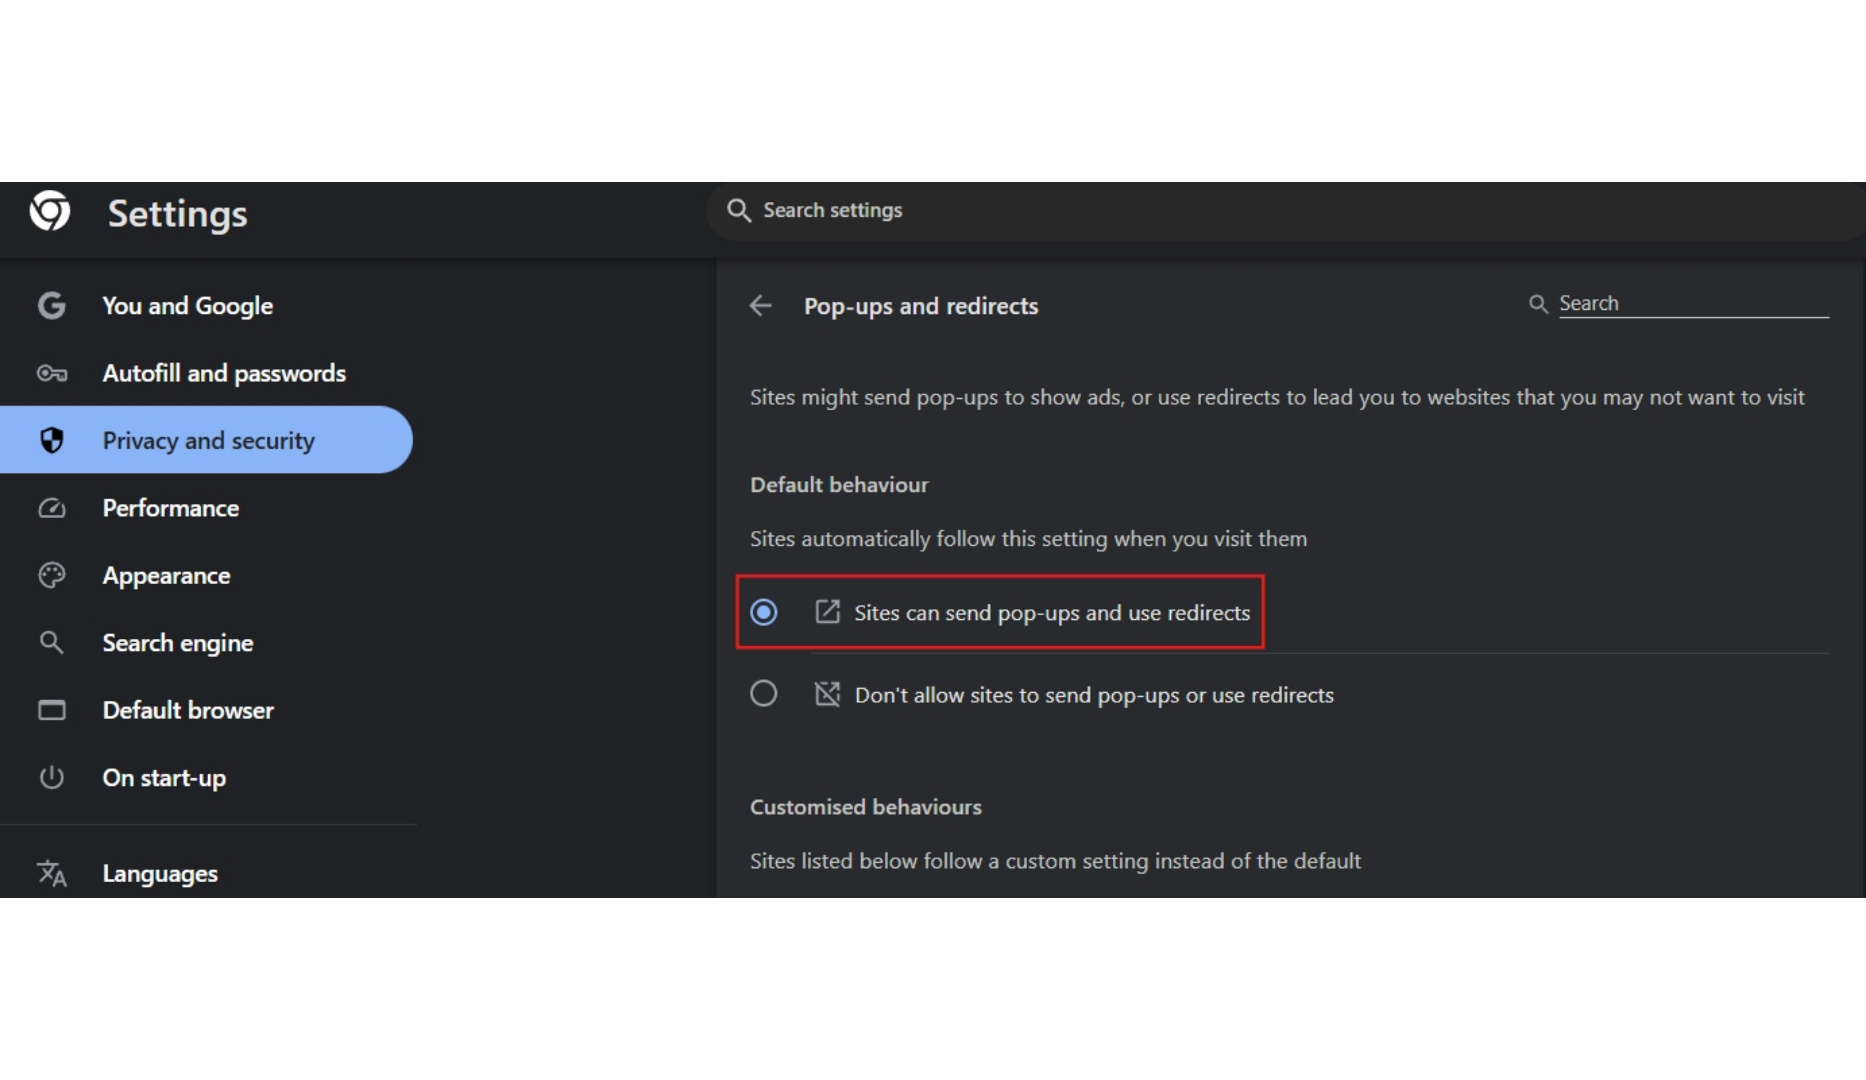Click the 'Pop-ups and redirects' heading
Screen dimensions: 1866x1080
tap(921, 306)
